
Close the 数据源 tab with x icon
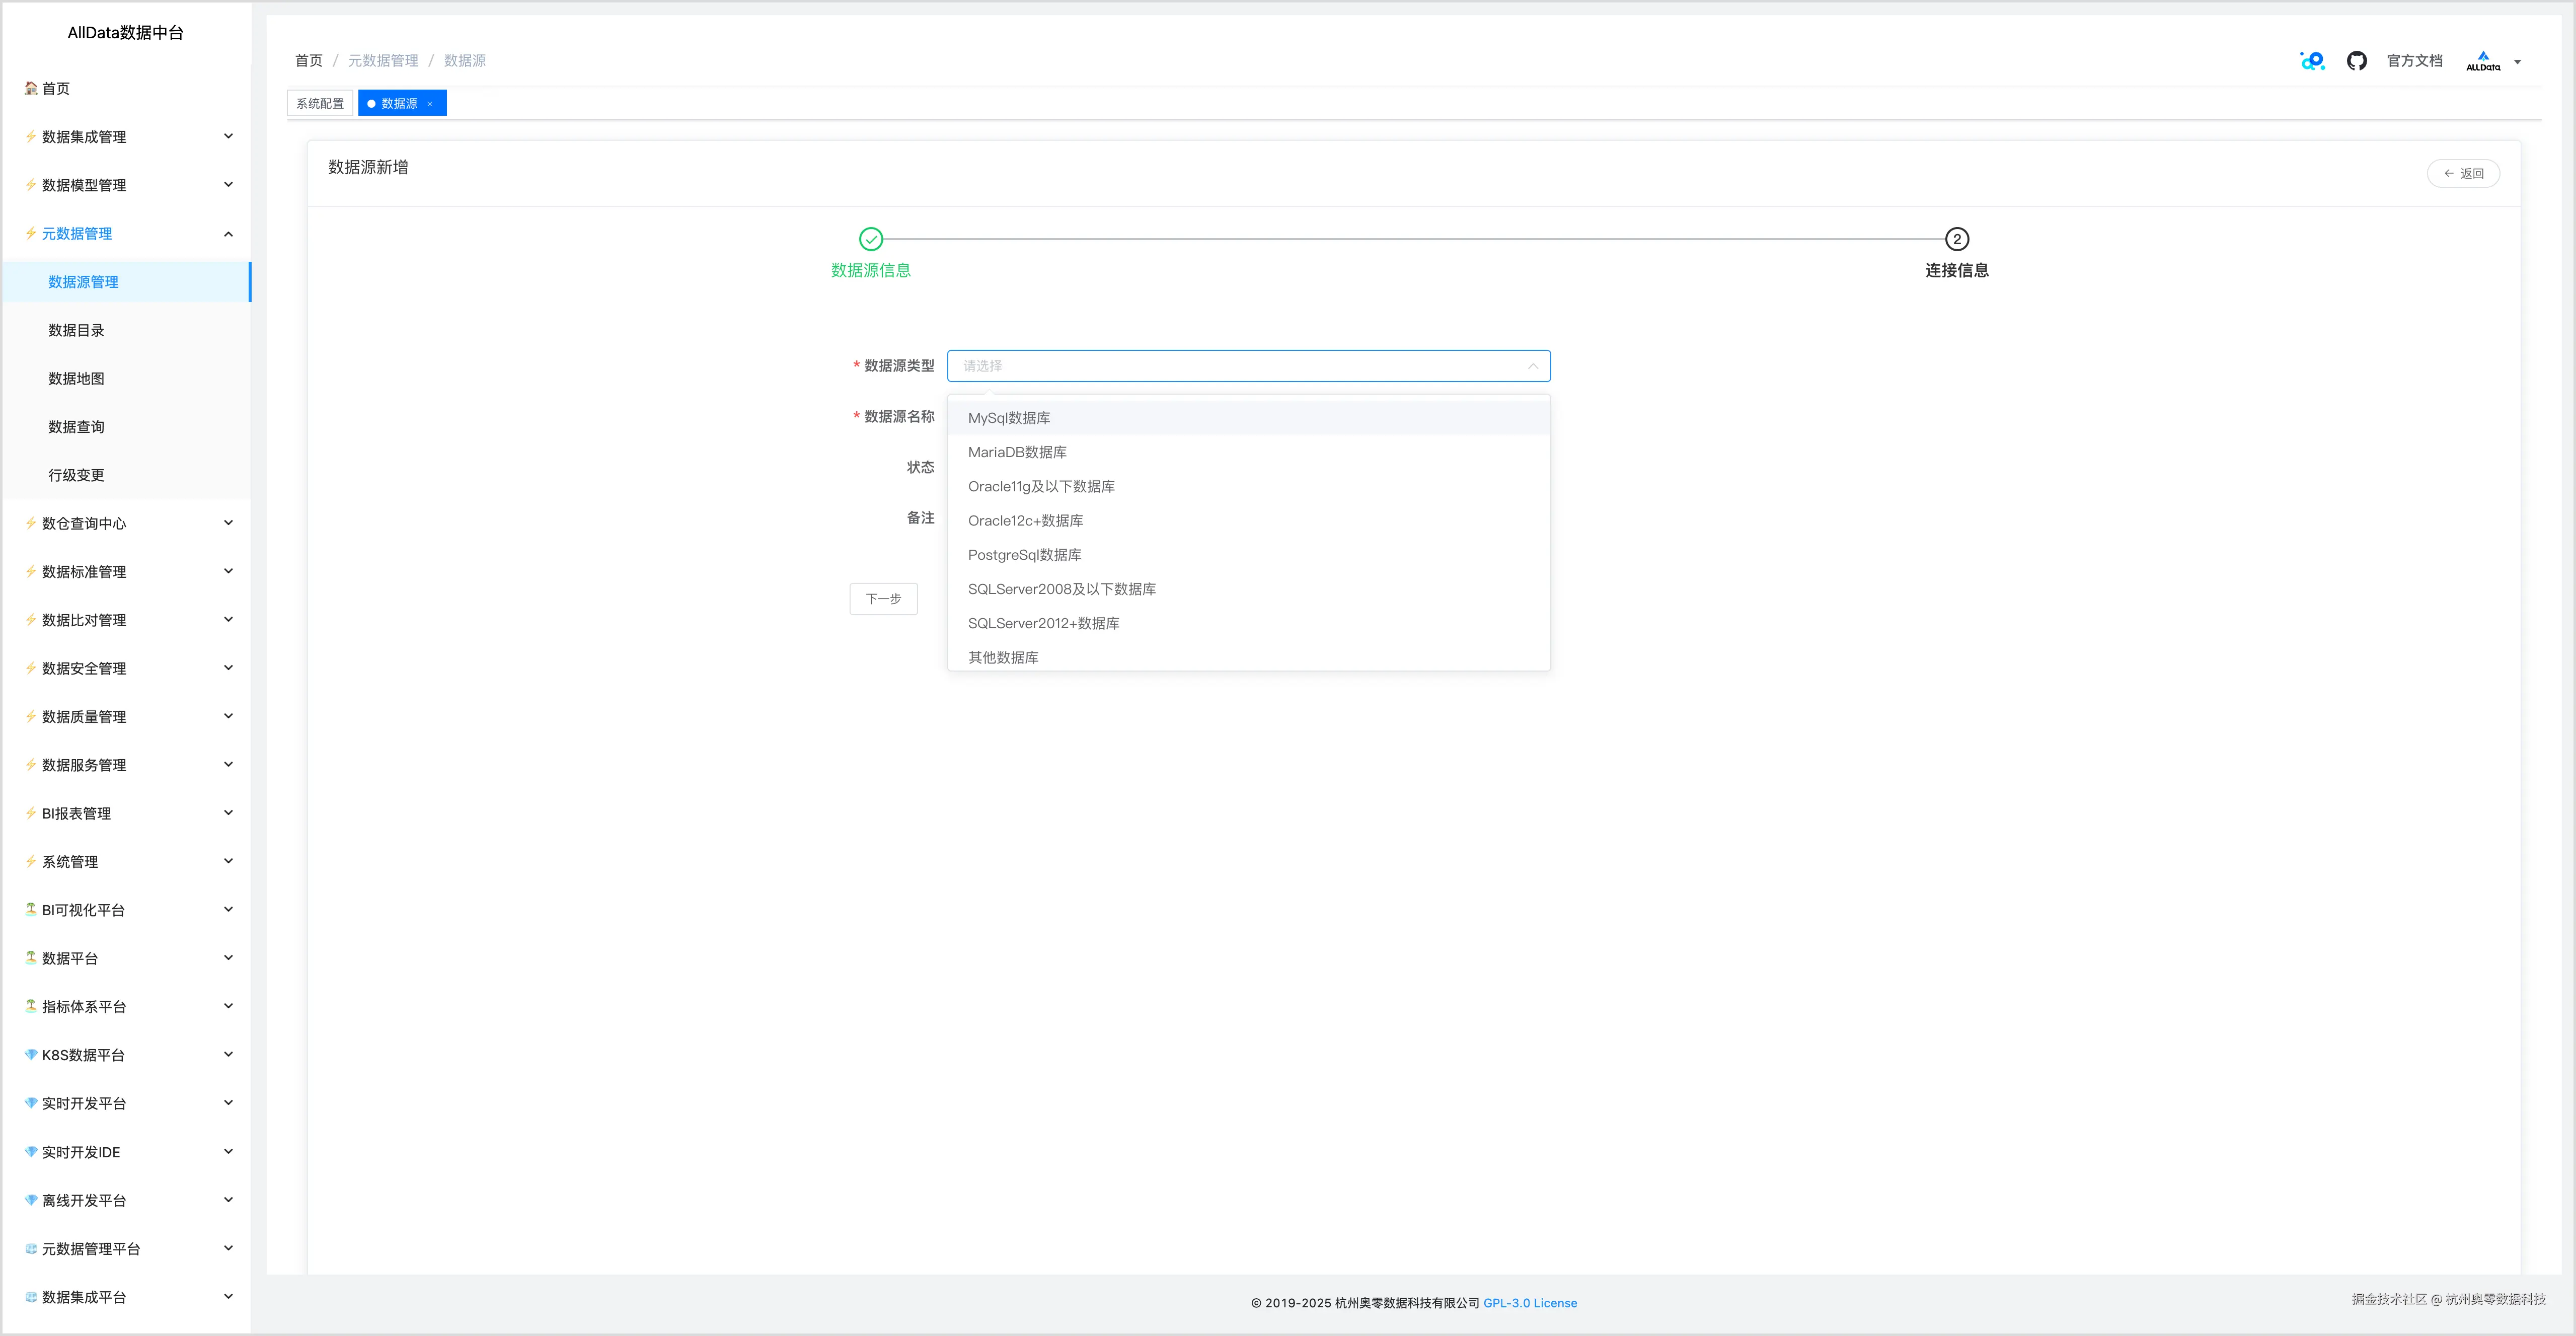[x=430, y=104]
